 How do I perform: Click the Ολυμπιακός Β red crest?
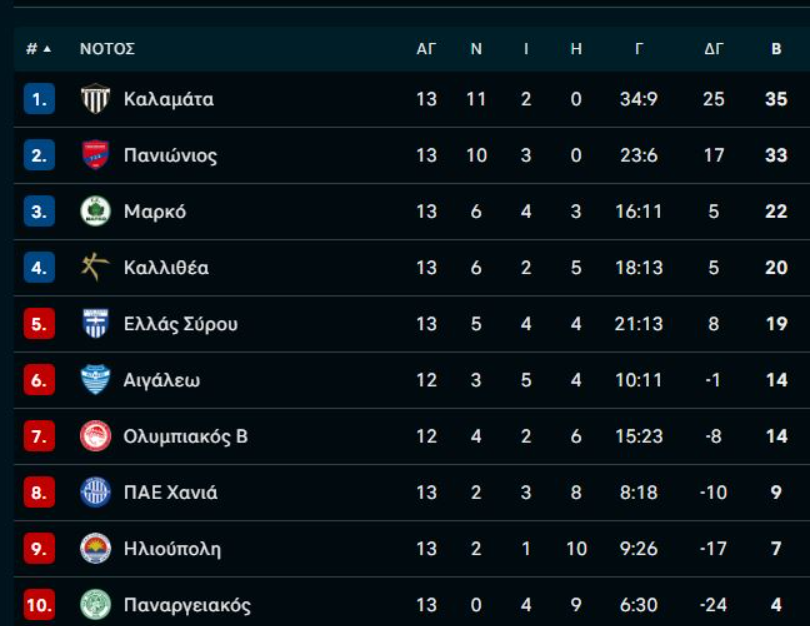[95, 436]
